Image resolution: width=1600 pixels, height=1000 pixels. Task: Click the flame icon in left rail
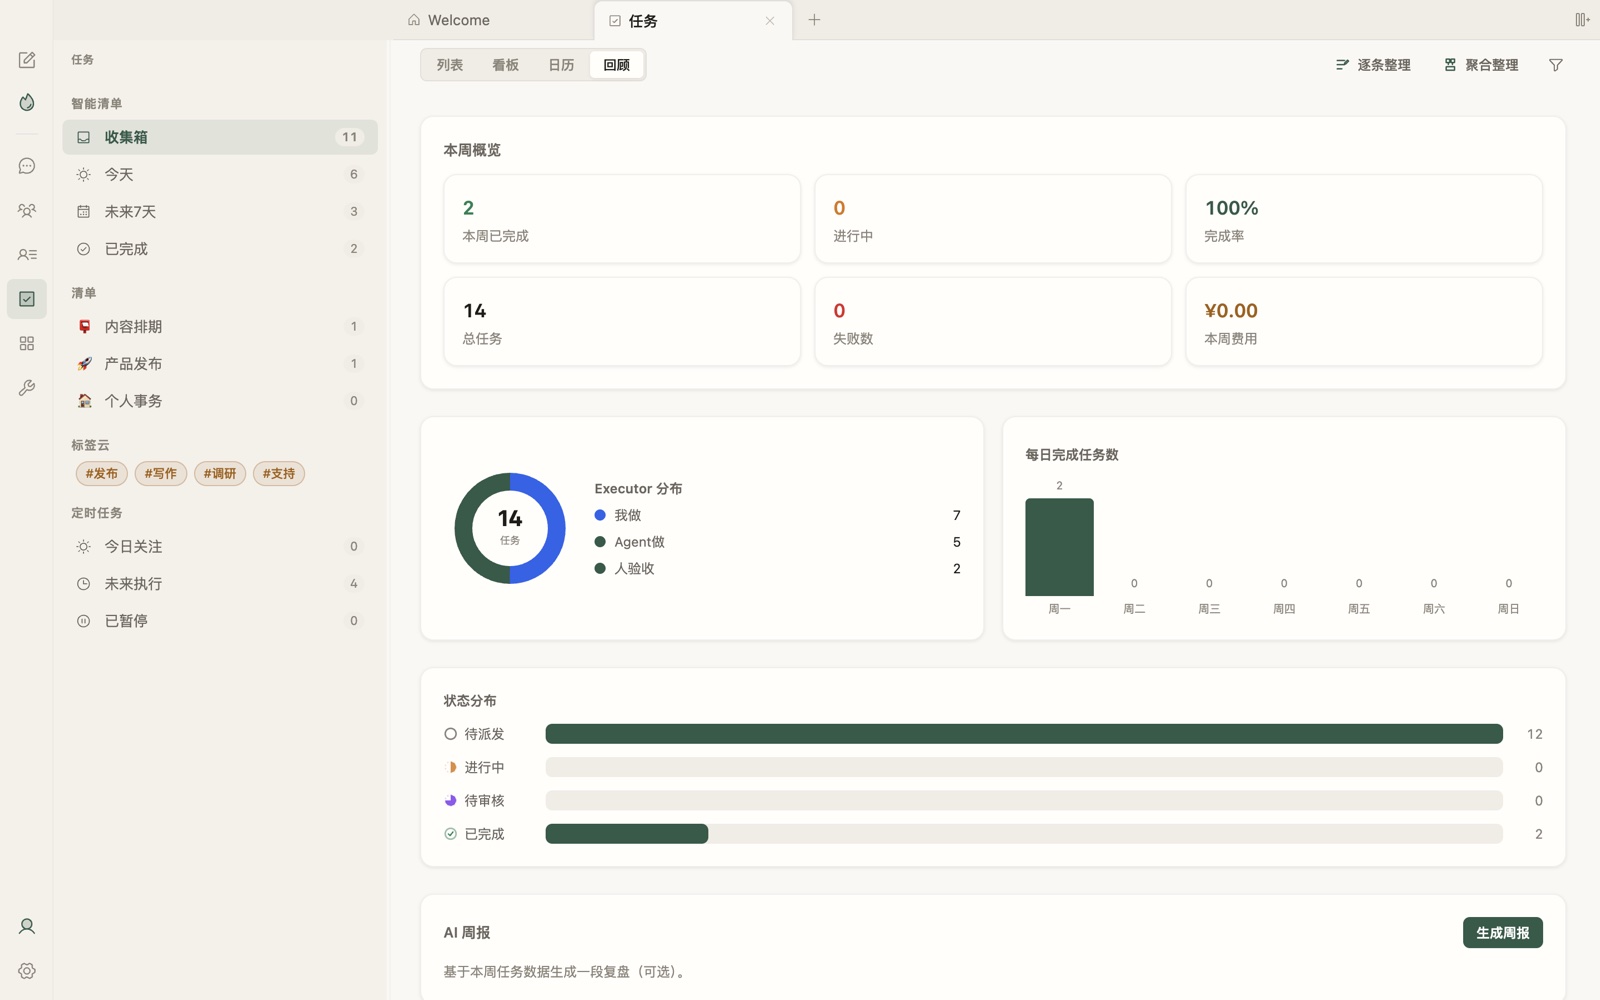[x=27, y=102]
